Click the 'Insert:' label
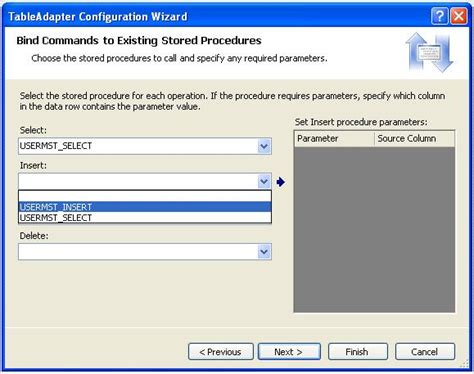The image size is (474, 374). point(33,165)
